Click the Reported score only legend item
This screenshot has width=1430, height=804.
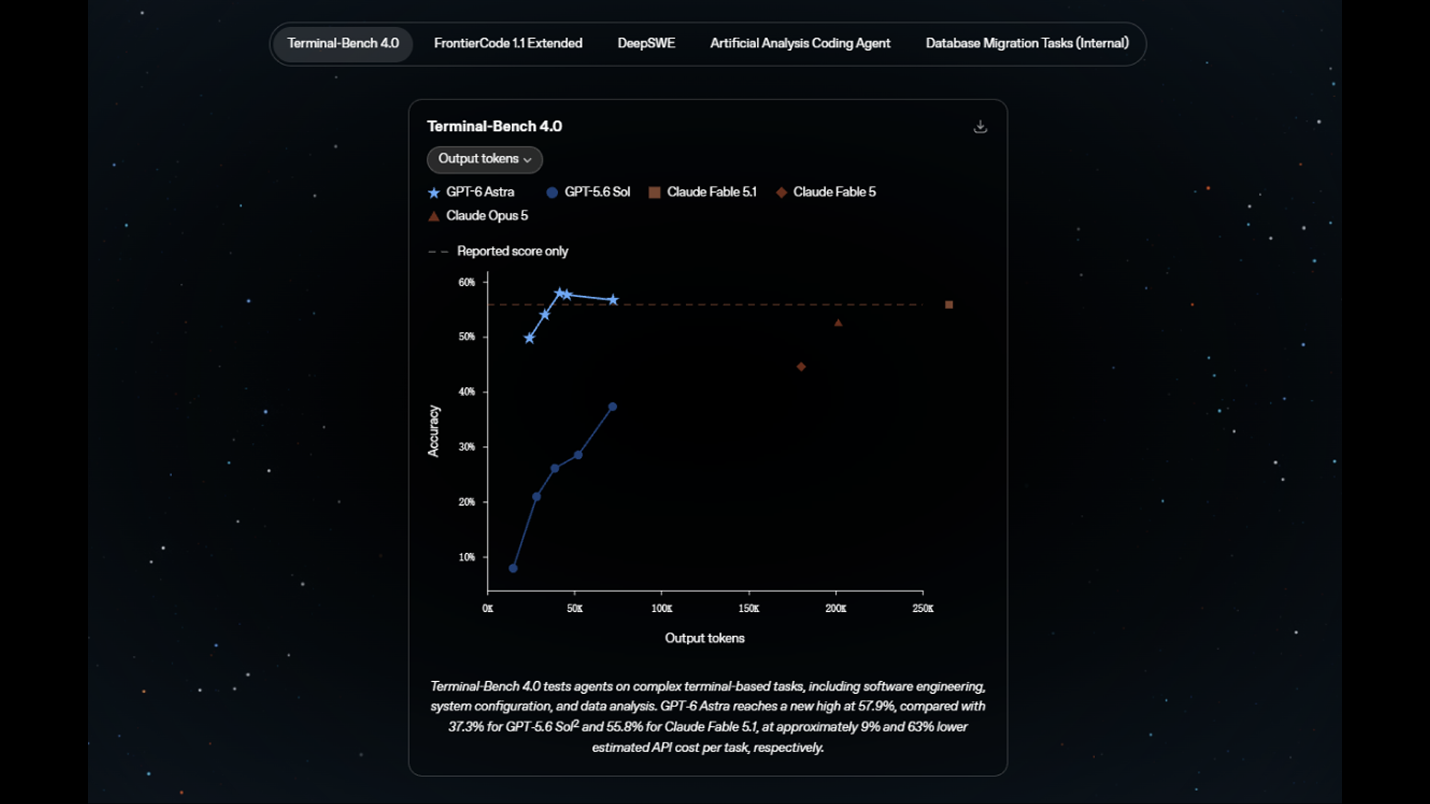coord(498,252)
